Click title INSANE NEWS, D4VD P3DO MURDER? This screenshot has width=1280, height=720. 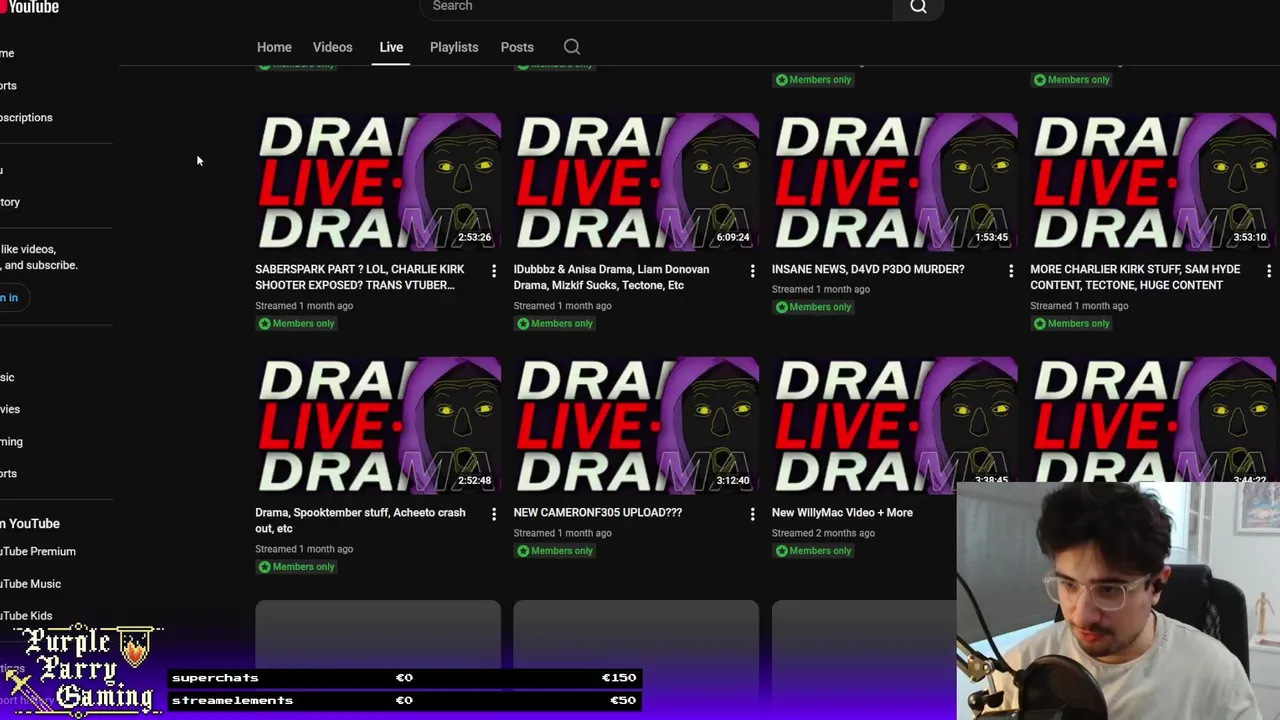tap(868, 269)
